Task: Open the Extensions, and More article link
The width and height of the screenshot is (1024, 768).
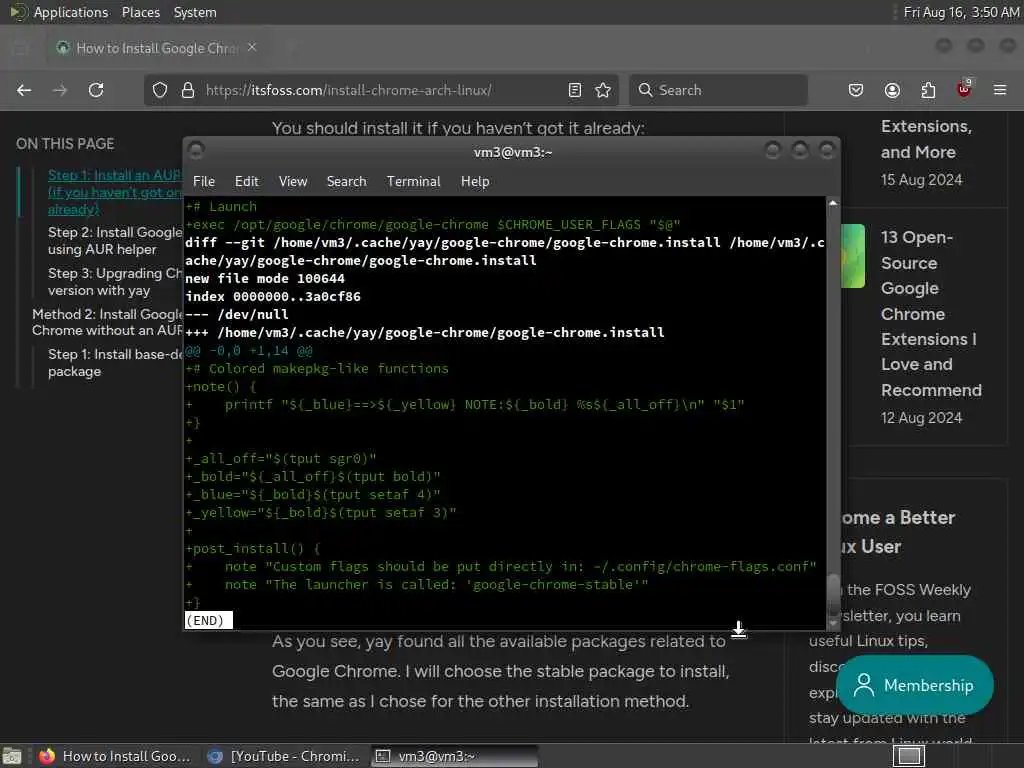Action: [x=926, y=139]
